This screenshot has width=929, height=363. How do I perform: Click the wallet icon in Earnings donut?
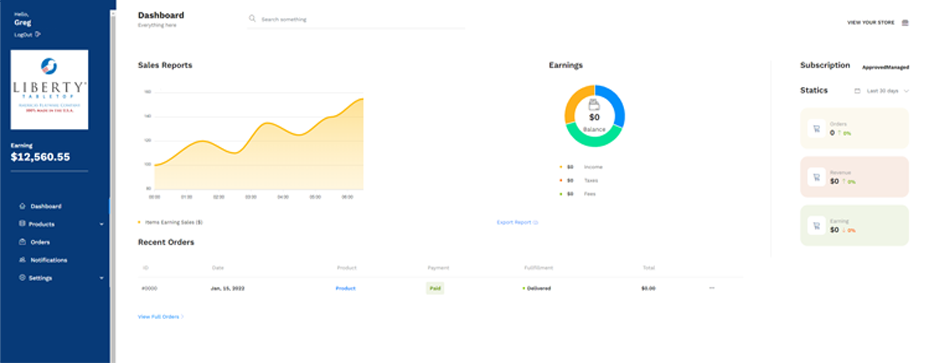click(594, 105)
